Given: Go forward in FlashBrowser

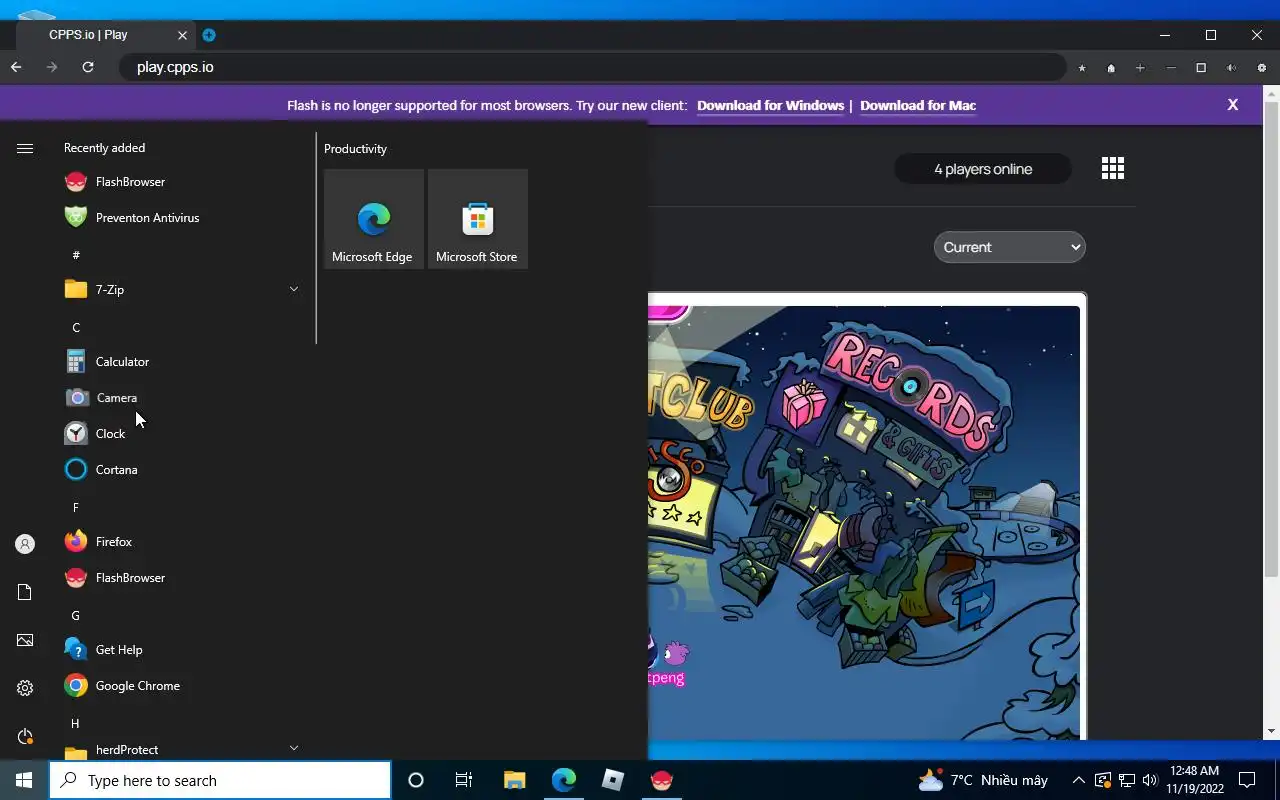Looking at the screenshot, I should pos(52,67).
